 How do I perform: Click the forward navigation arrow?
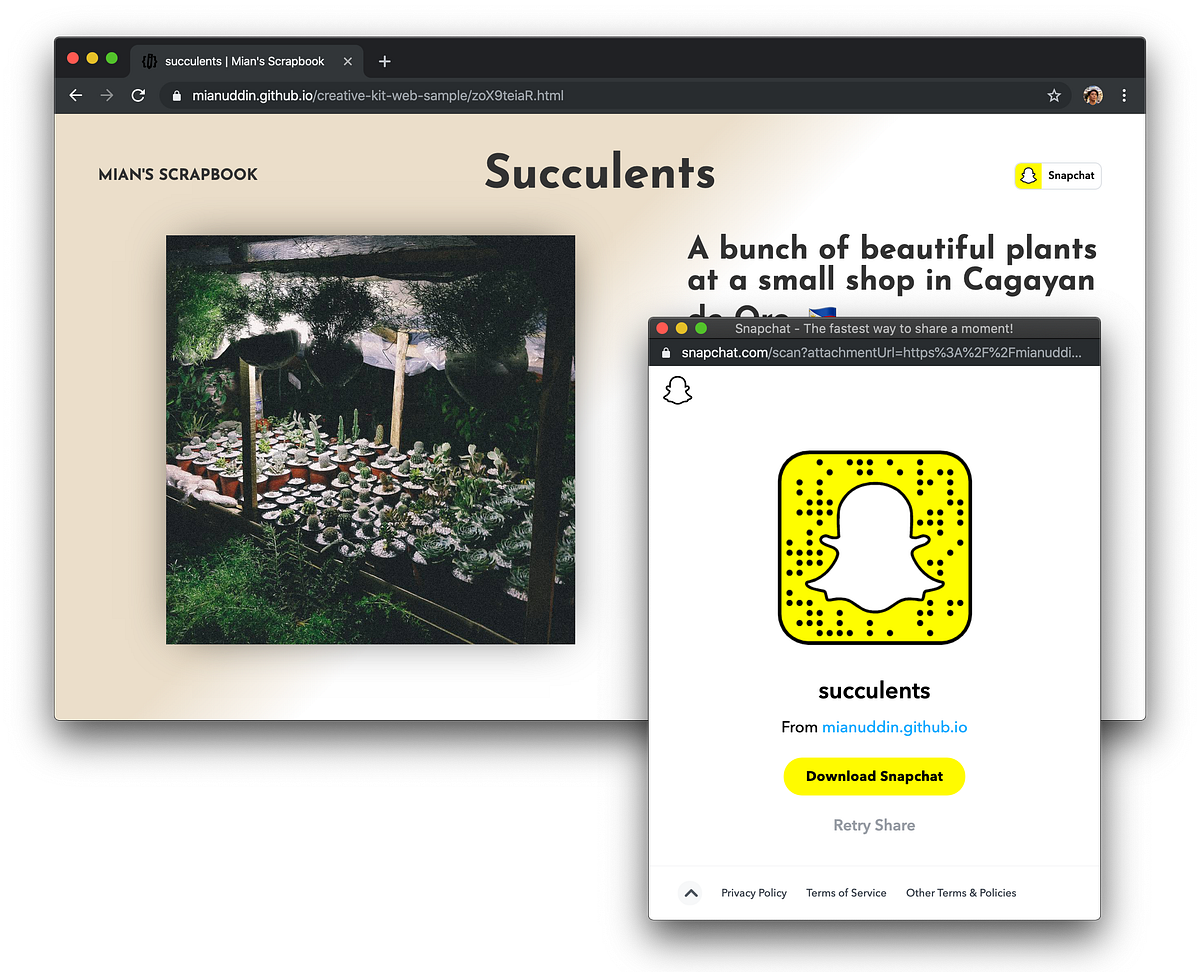click(x=107, y=95)
